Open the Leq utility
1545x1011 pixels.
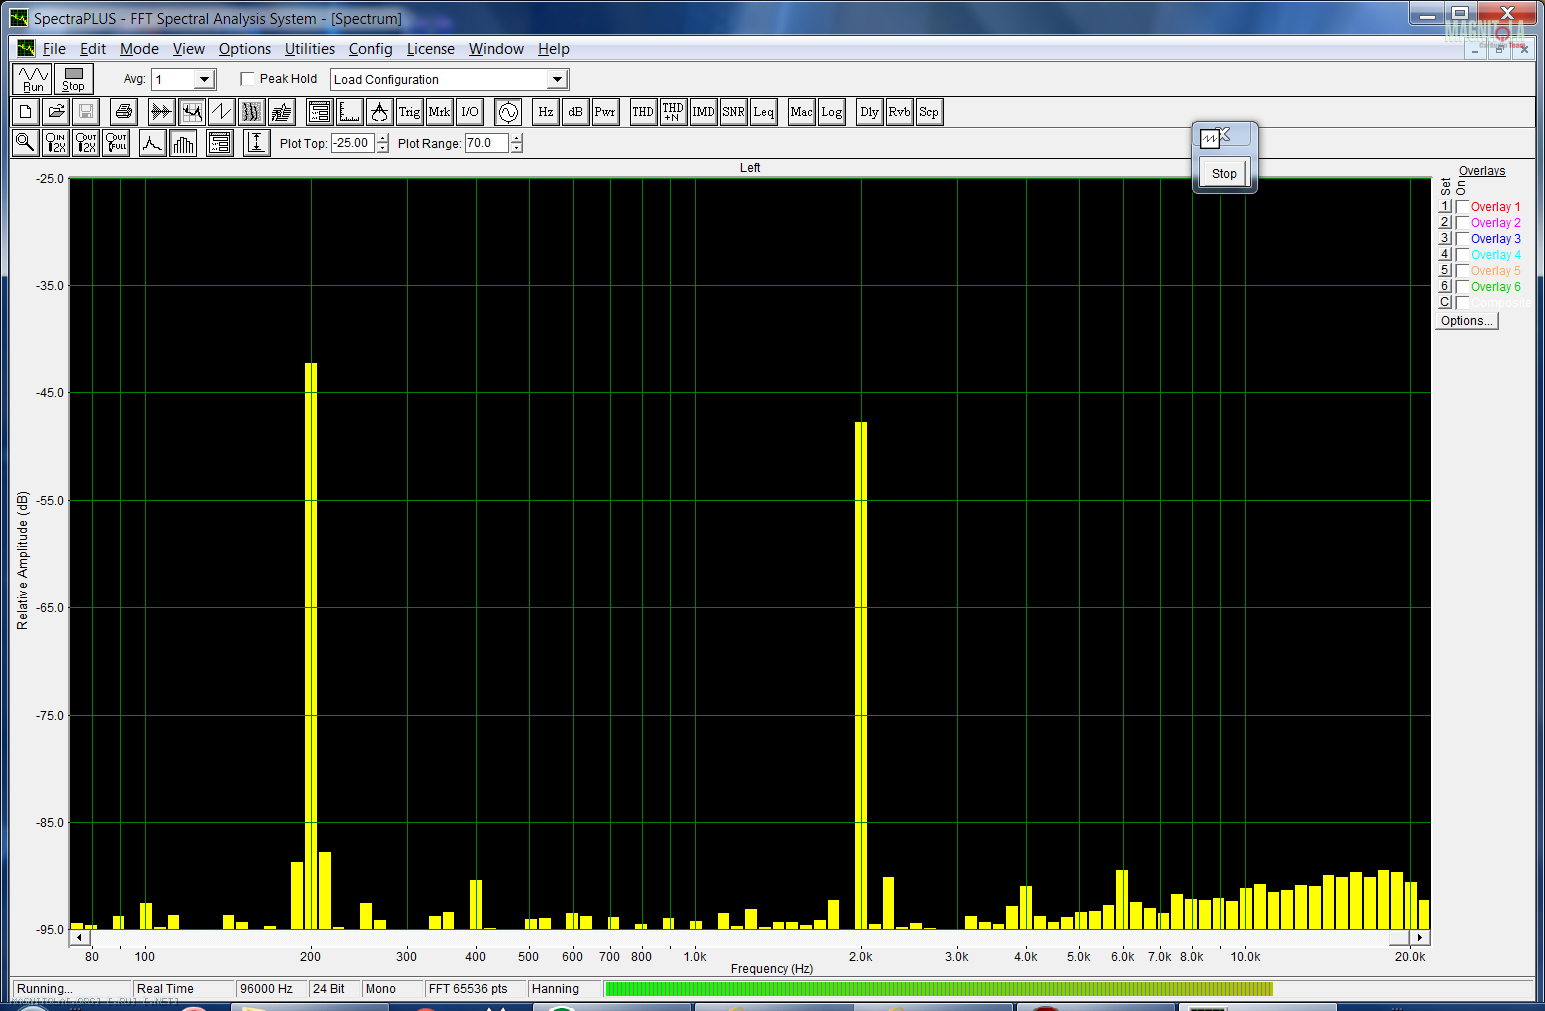coord(763,112)
